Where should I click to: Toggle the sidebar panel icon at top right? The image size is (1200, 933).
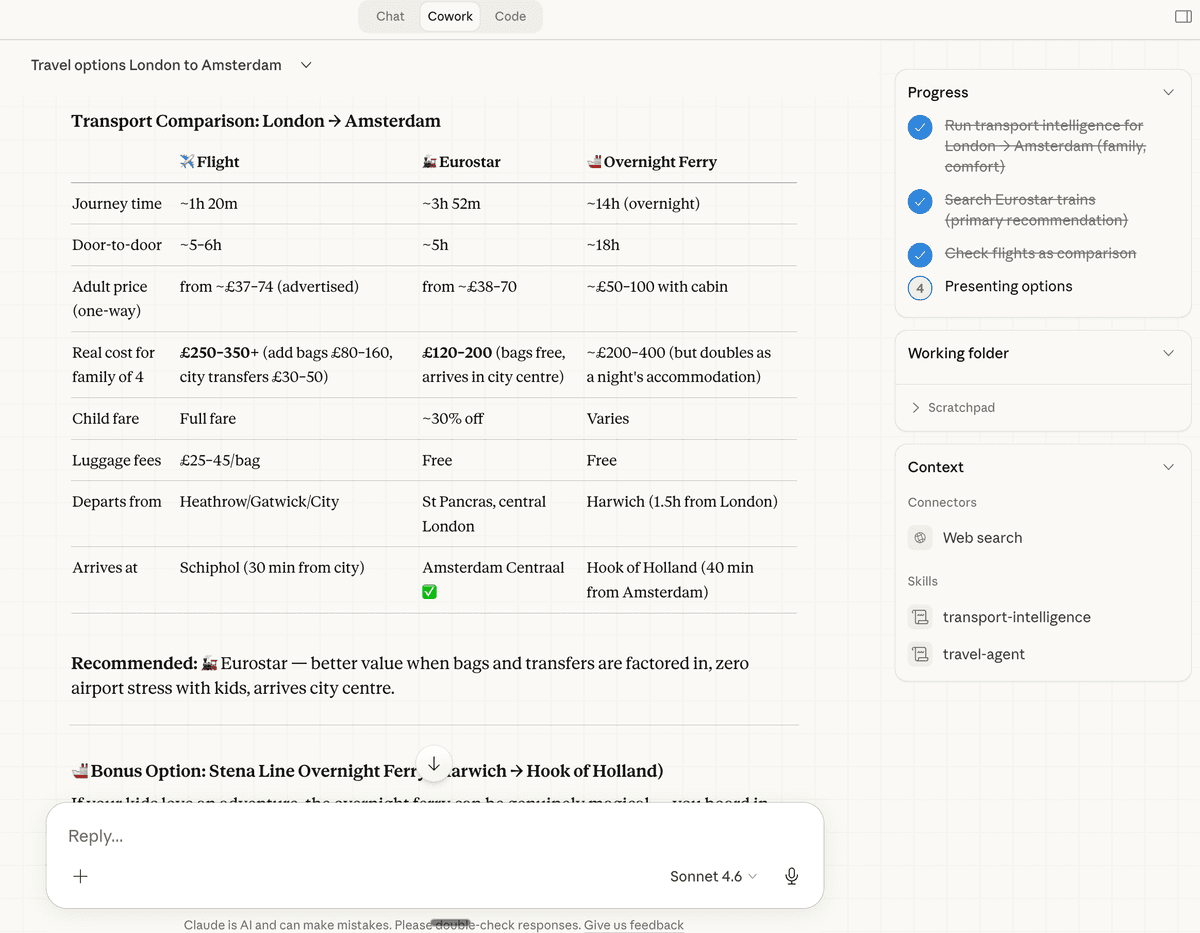[x=1183, y=17]
